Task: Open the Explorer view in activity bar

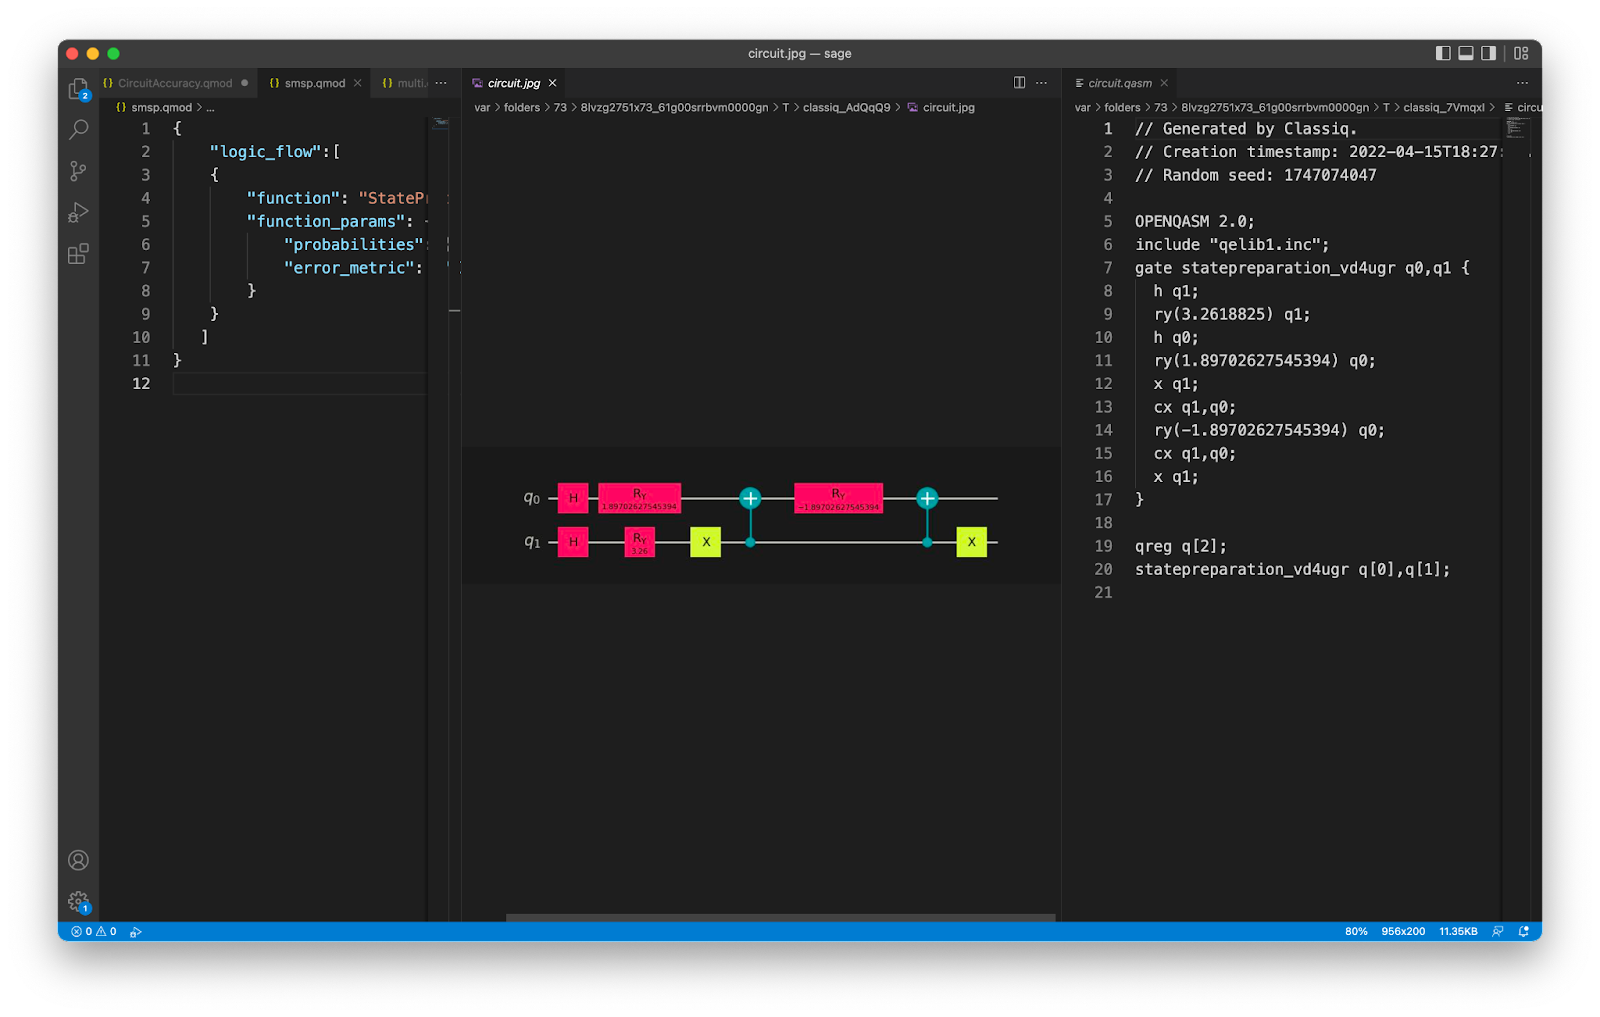Action: pyautogui.click(x=78, y=89)
